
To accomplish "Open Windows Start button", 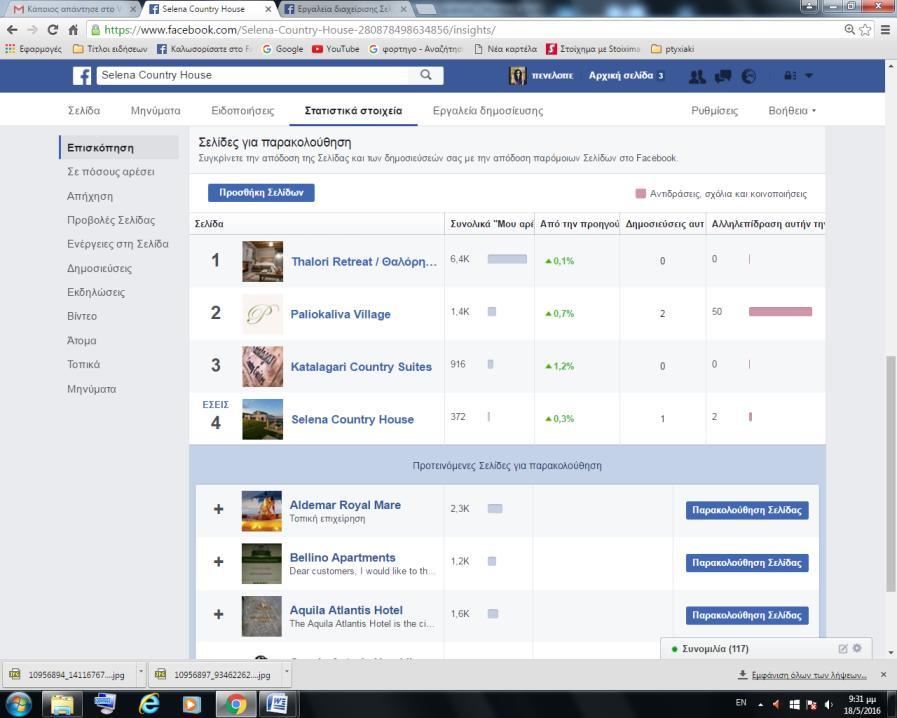I will [18, 705].
